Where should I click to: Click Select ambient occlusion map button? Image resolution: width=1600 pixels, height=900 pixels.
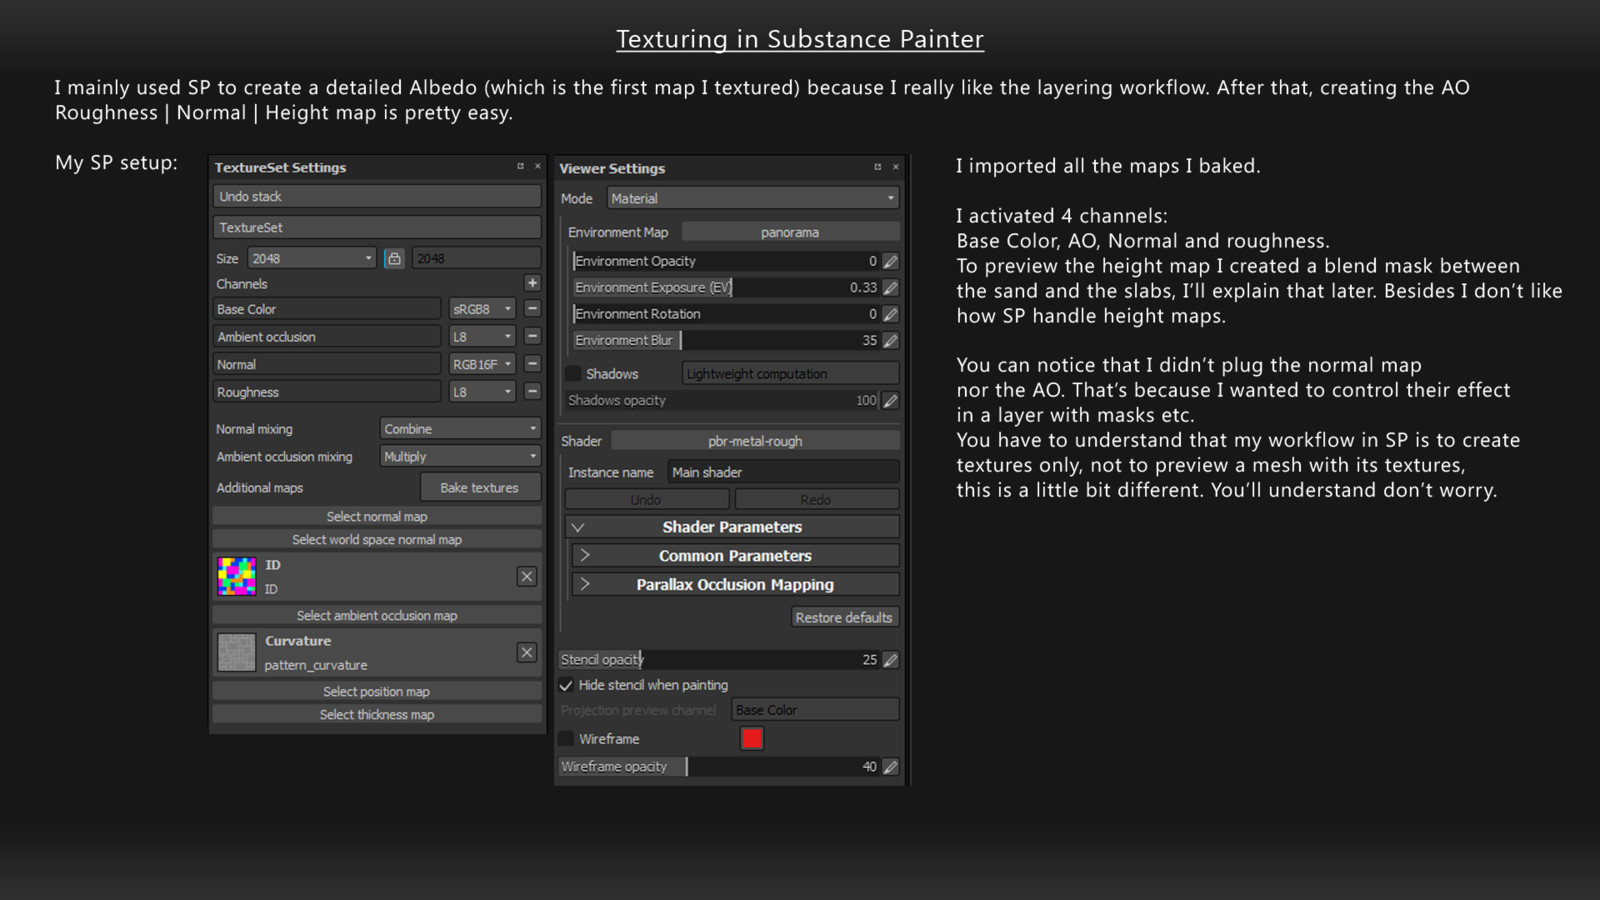pyautogui.click(x=377, y=615)
